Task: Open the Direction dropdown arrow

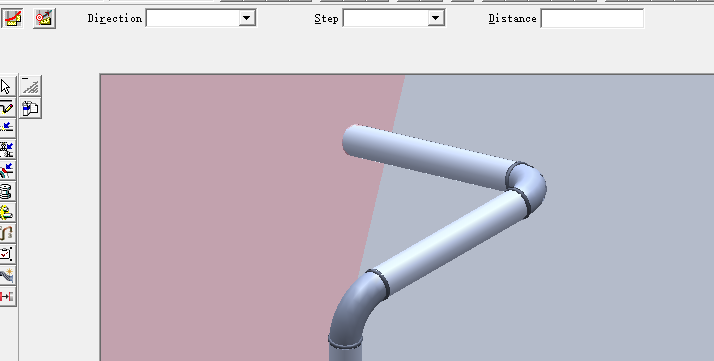Action: (246, 18)
